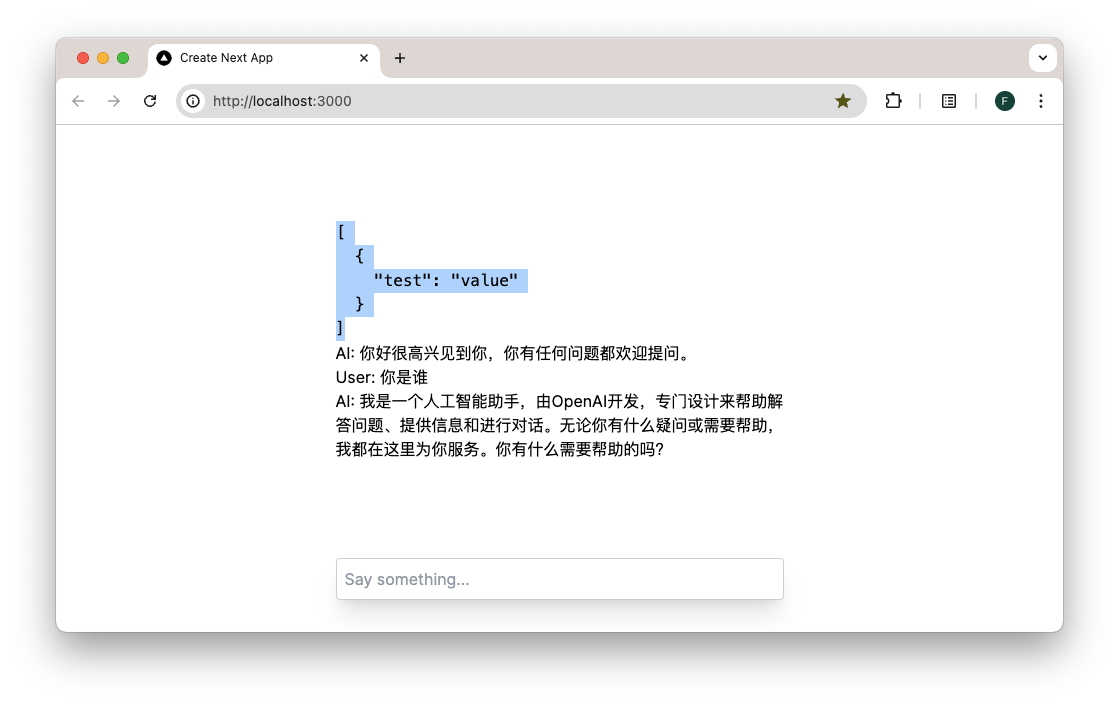This screenshot has height=706, width=1119.
Task: Reload the localhost page
Action: [150, 101]
